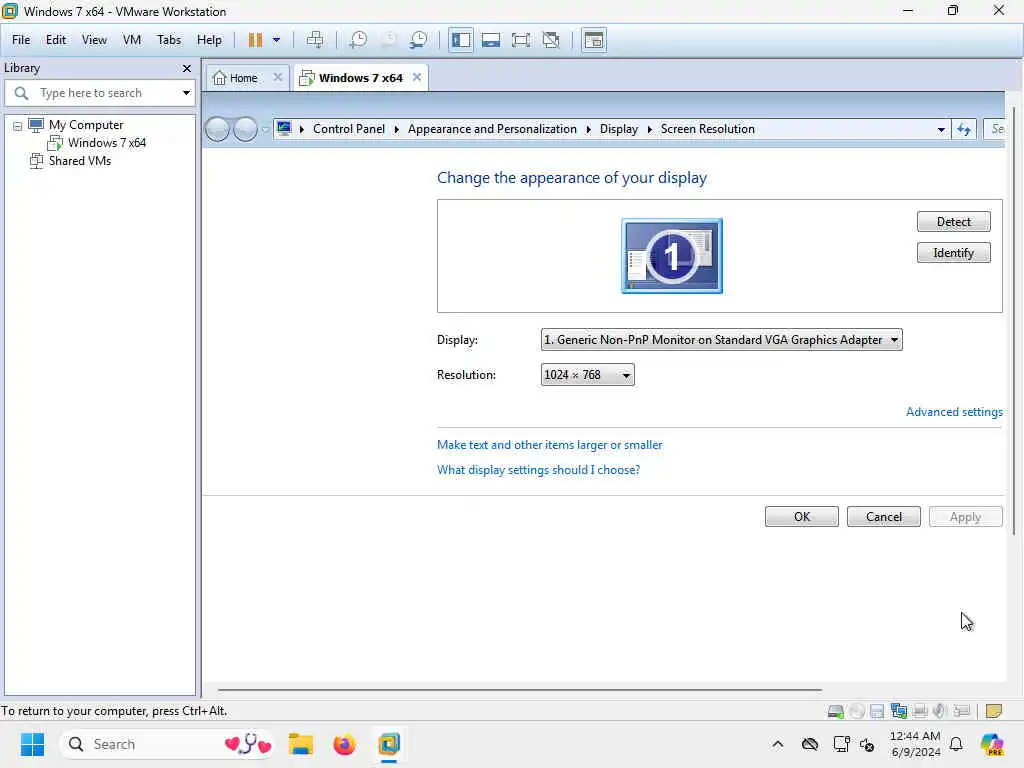Open the notification bell in taskbar
The width and height of the screenshot is (1024, 768).
click(x=956, y=744)
